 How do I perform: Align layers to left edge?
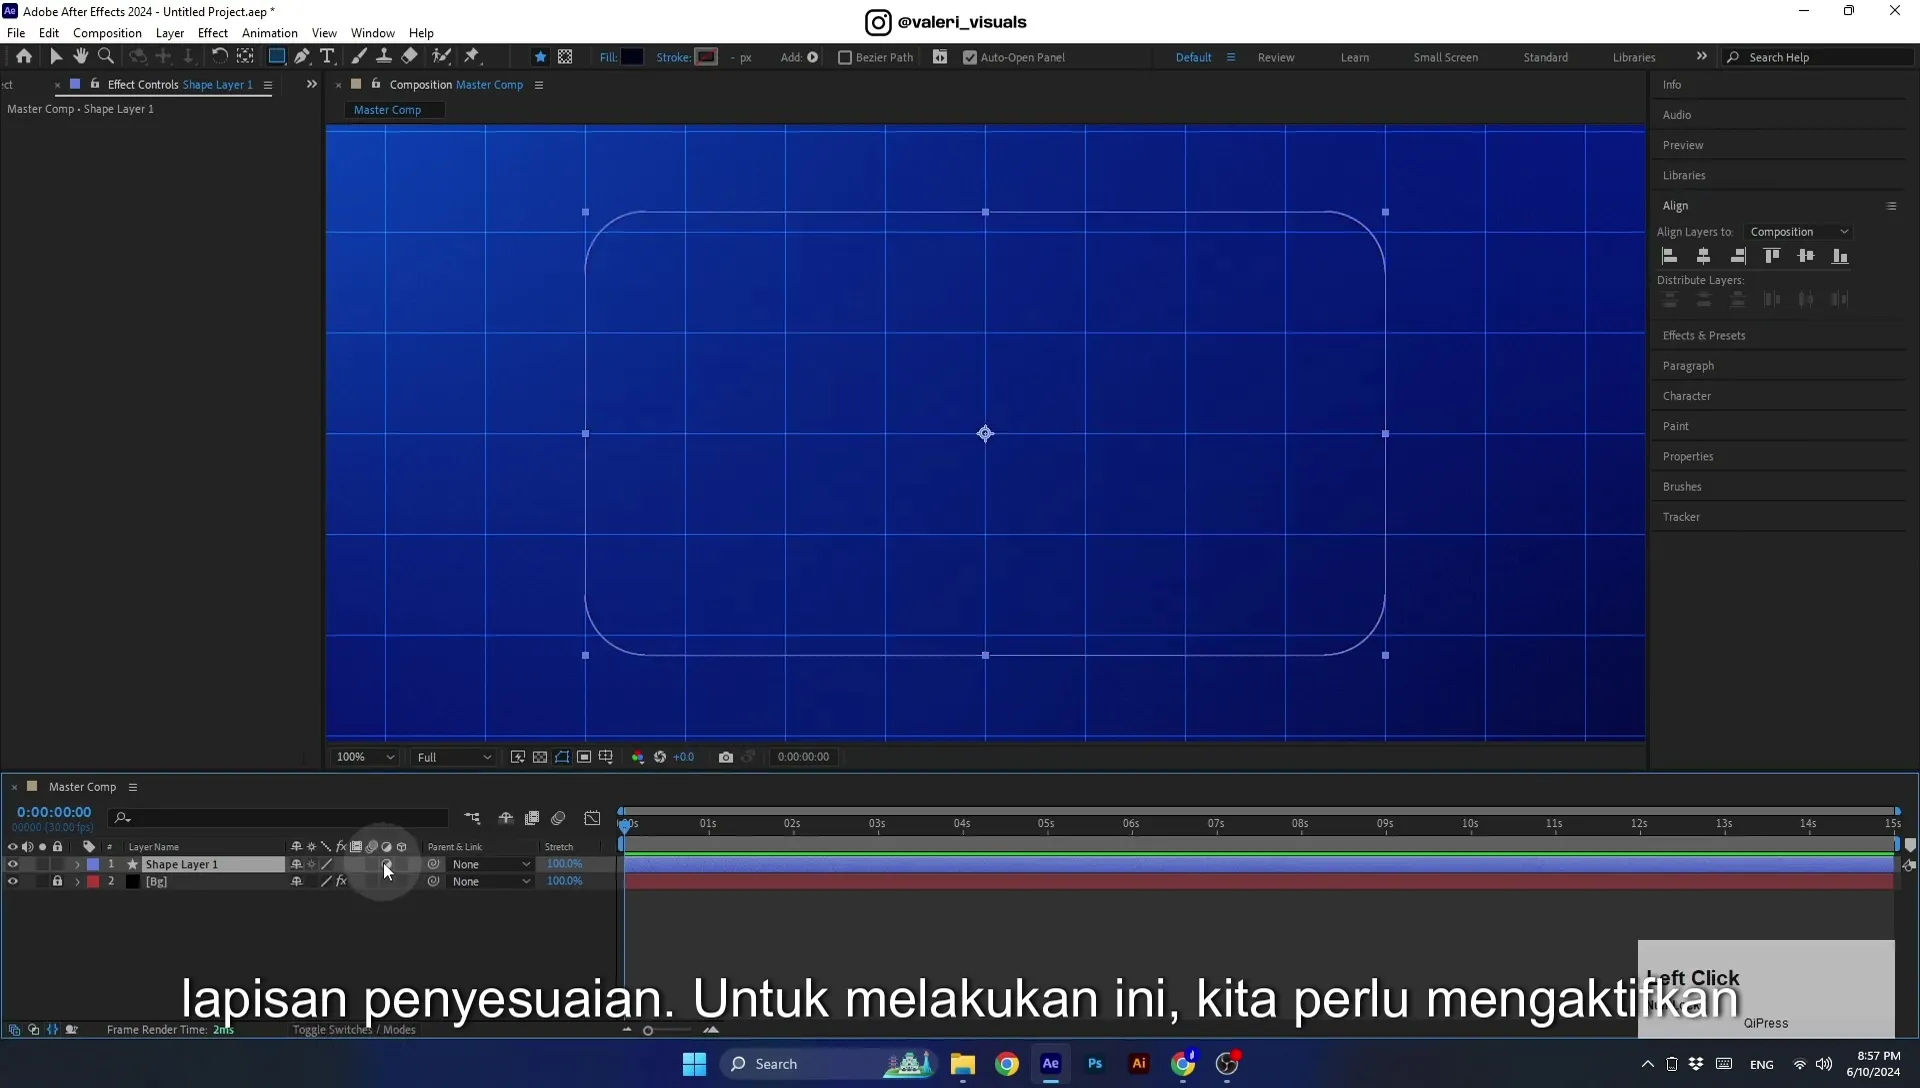click(1669, 256)
